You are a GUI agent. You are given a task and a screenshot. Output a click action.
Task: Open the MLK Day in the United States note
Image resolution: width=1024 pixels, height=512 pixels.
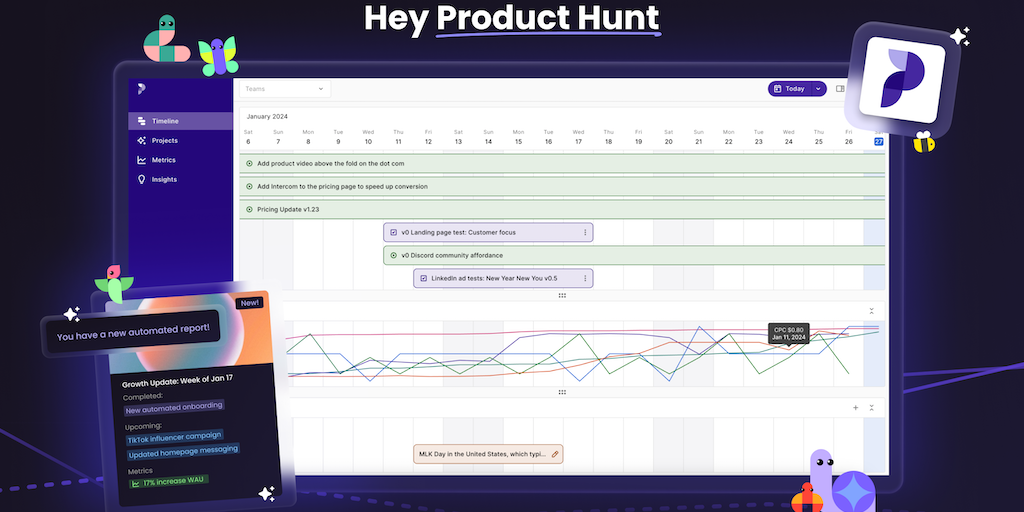tap(488, 454)
